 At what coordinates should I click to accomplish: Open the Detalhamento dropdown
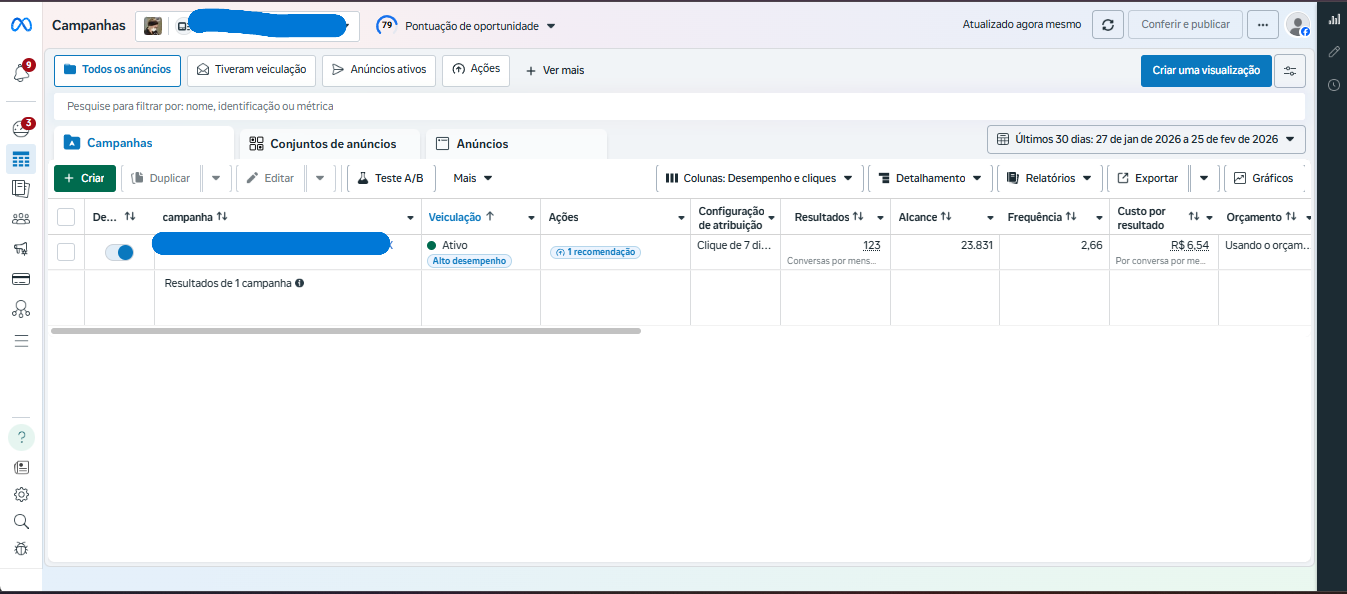pyautogui.click(x=931, y=178)
